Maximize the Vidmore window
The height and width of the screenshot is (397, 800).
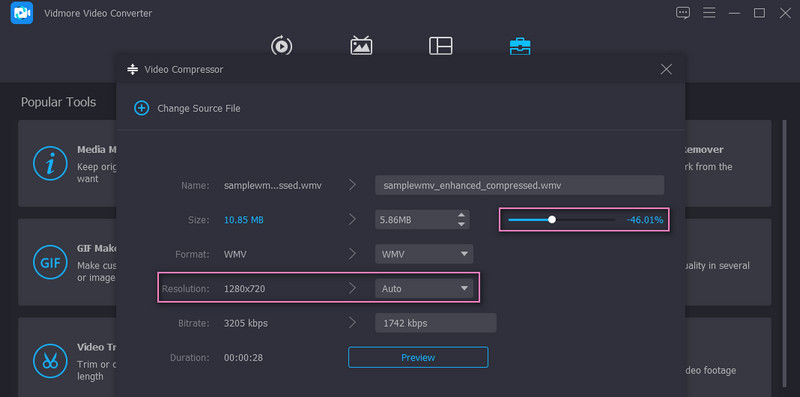pos(759,13)
